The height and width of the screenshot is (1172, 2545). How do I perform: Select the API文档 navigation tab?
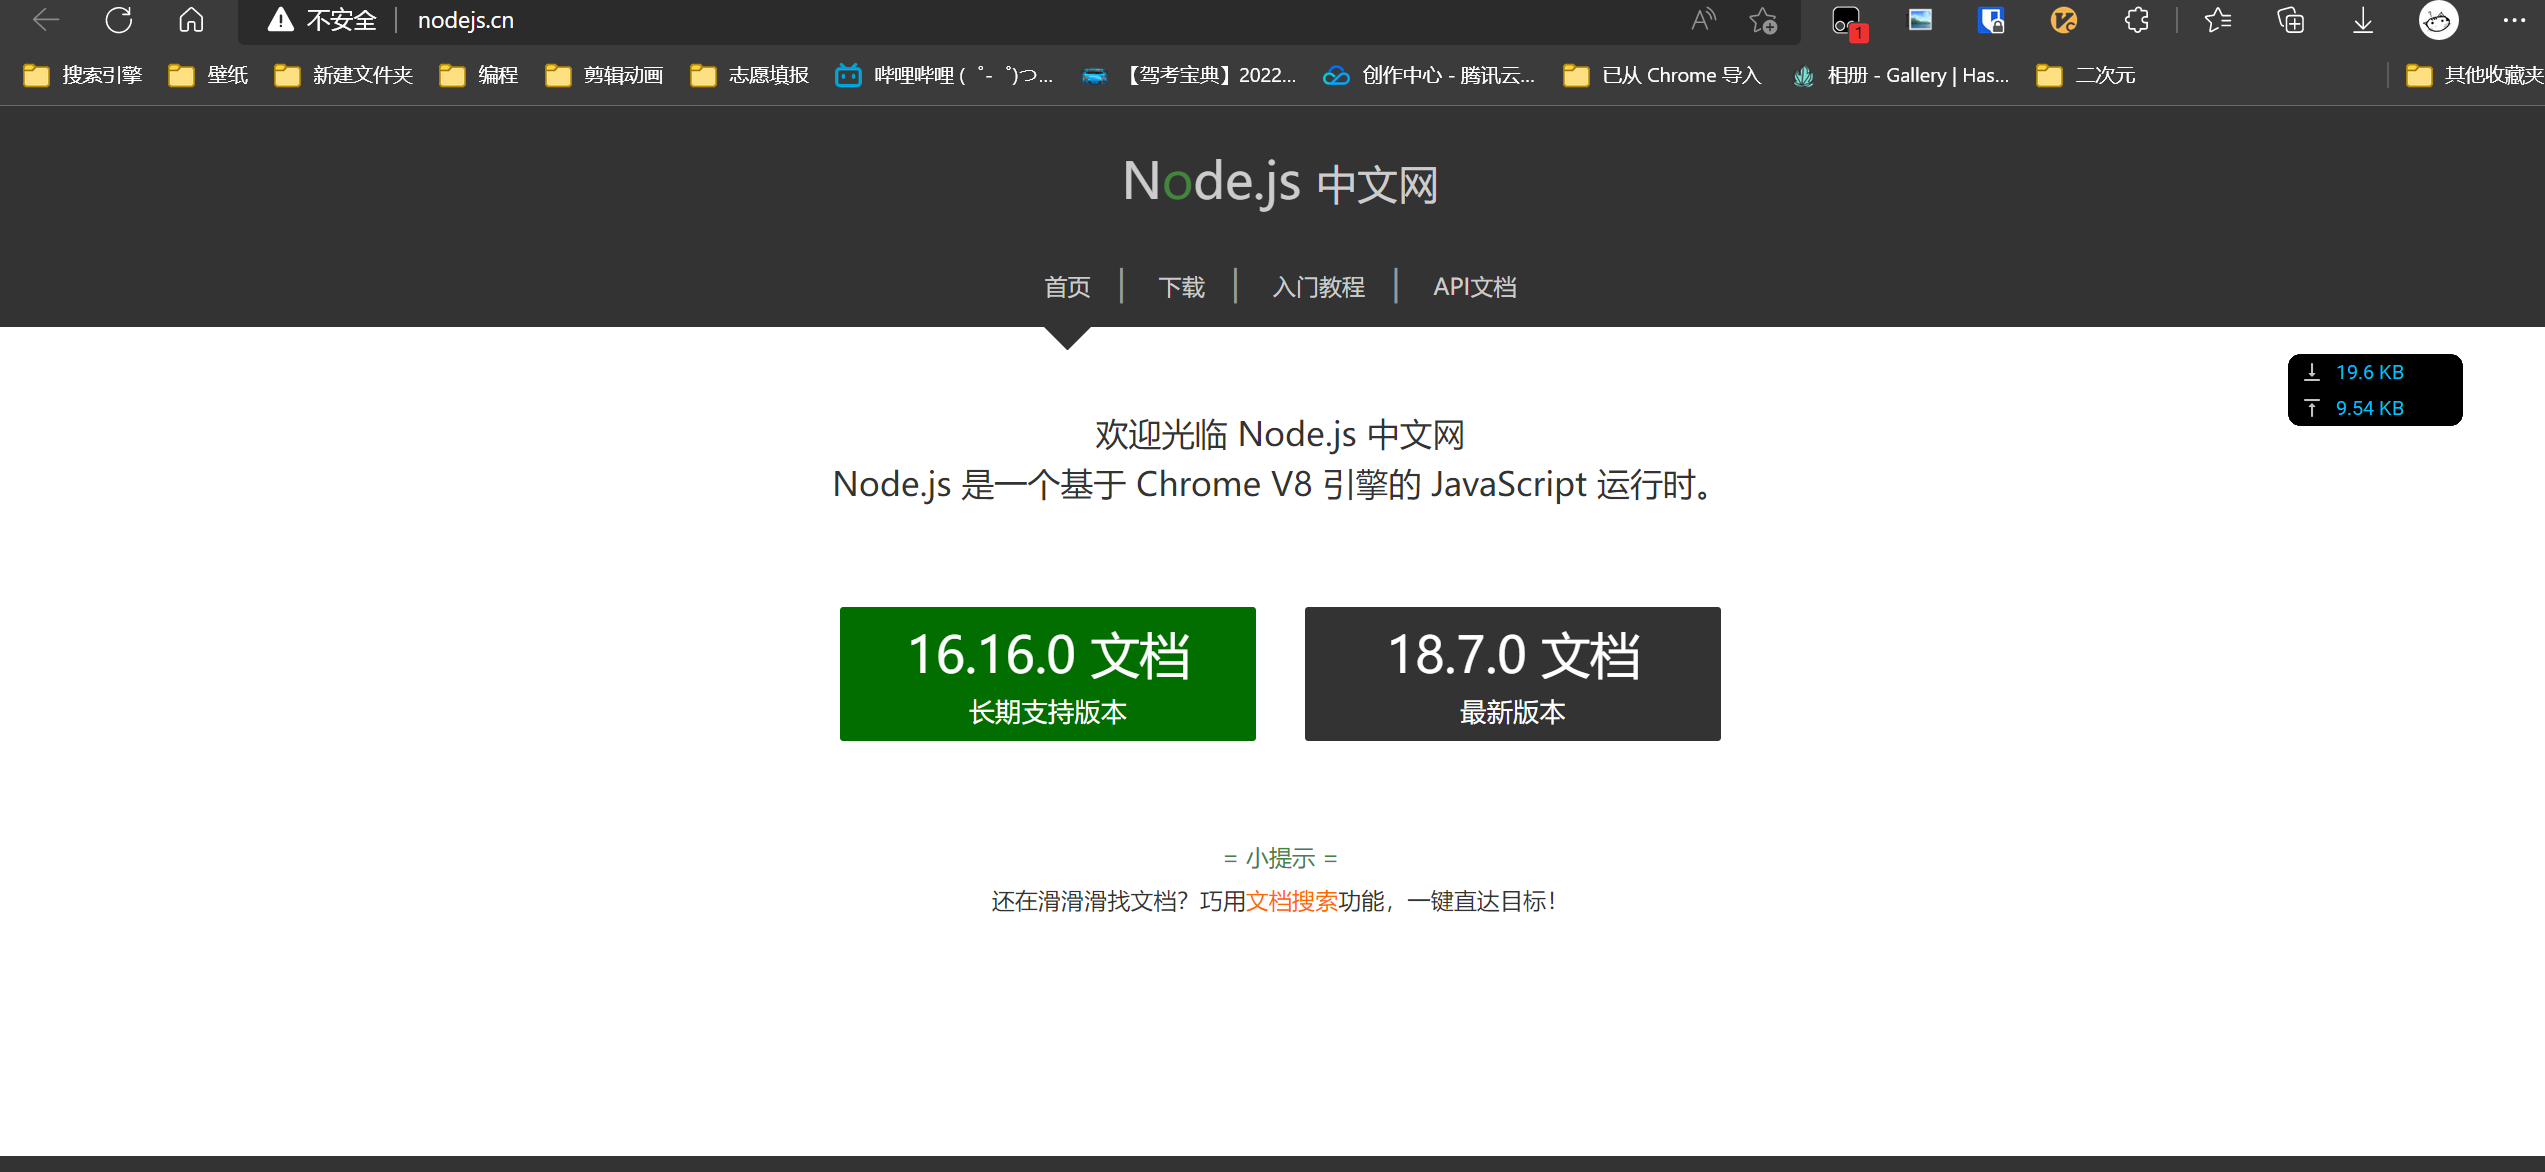[x=1474, y=287]
